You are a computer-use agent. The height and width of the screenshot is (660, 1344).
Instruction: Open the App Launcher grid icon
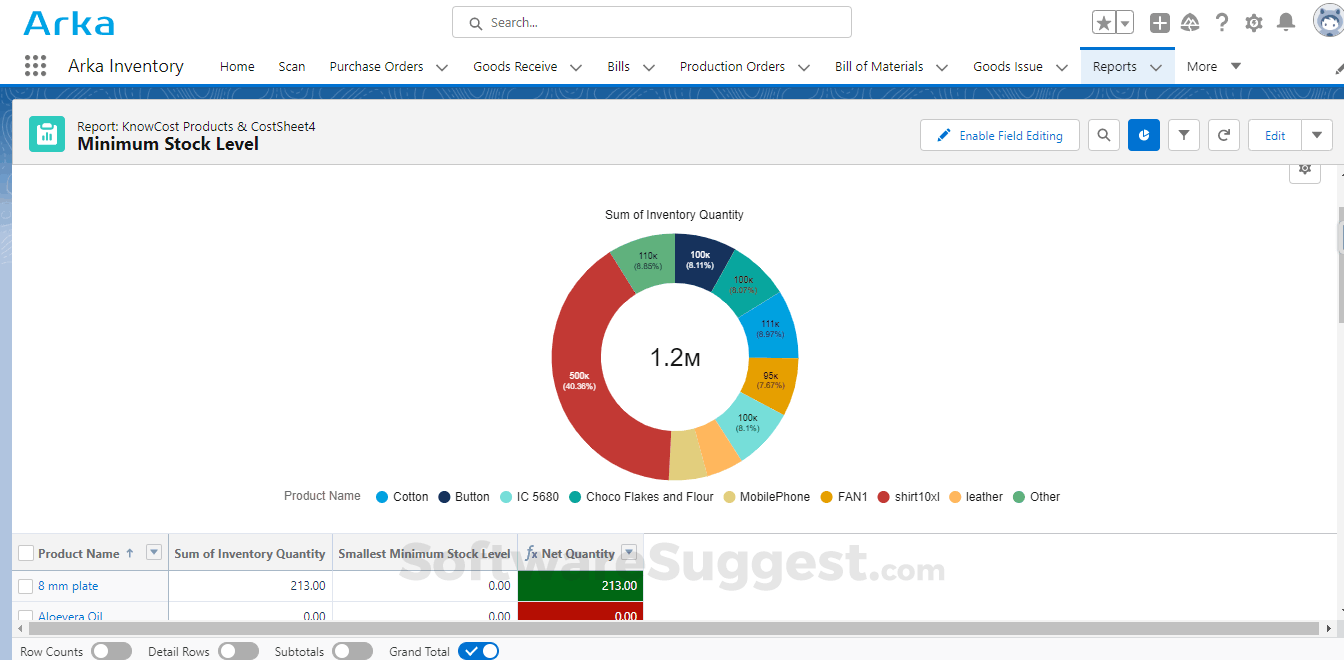tap(35, 66)
